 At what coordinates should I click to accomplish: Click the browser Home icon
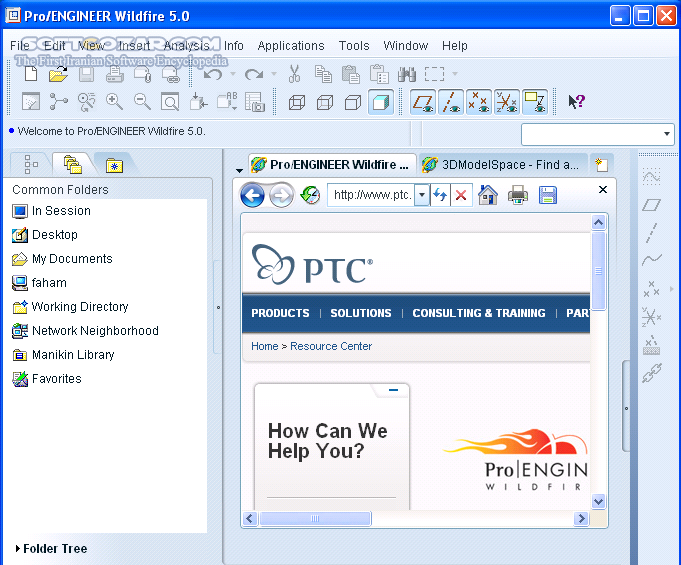pos(488,195)
